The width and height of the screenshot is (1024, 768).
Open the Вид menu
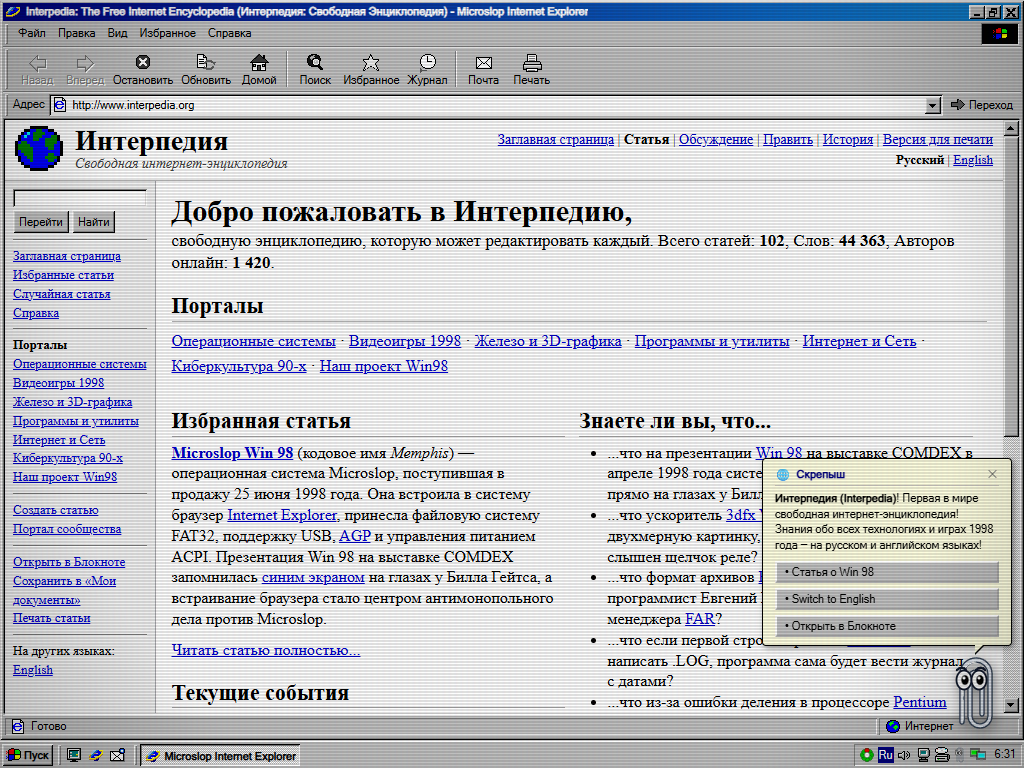coord(118,33)
